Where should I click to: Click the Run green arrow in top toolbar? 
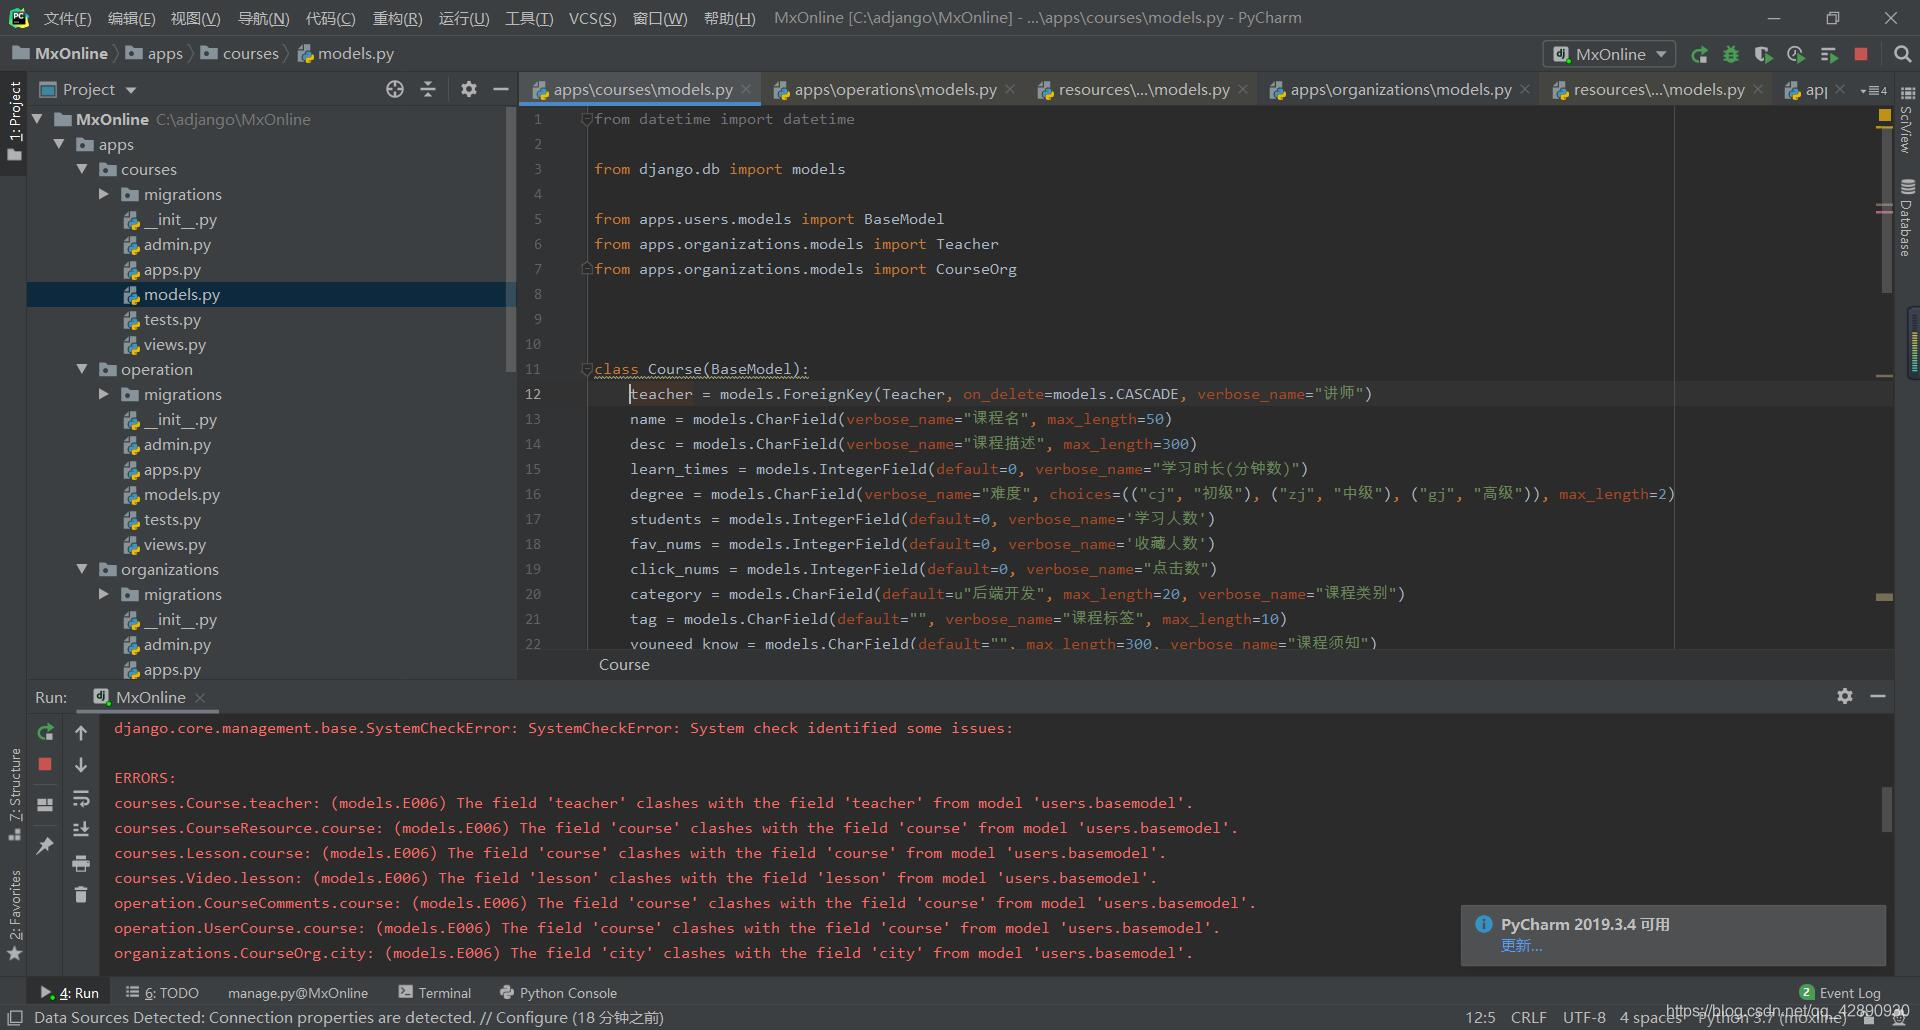1699,55
